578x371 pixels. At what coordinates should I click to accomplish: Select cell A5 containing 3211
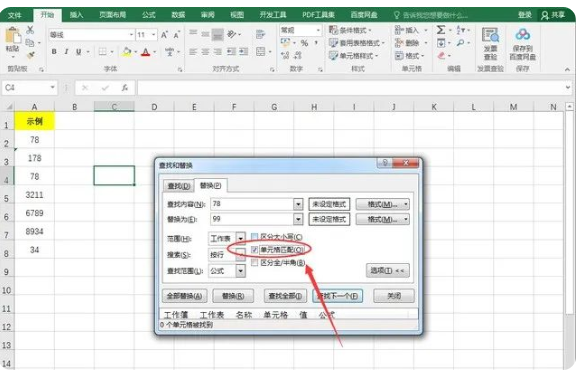pyautogui.click(x=34, y=195)
